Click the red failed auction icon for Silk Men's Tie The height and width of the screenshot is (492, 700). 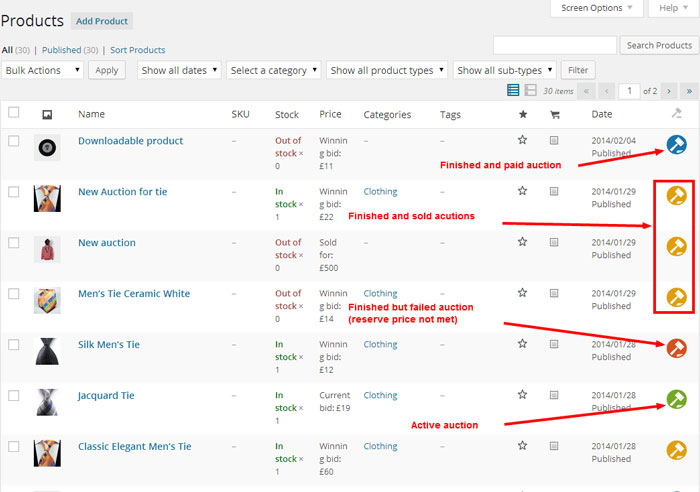pyautogui.click(x=676, y=348)
